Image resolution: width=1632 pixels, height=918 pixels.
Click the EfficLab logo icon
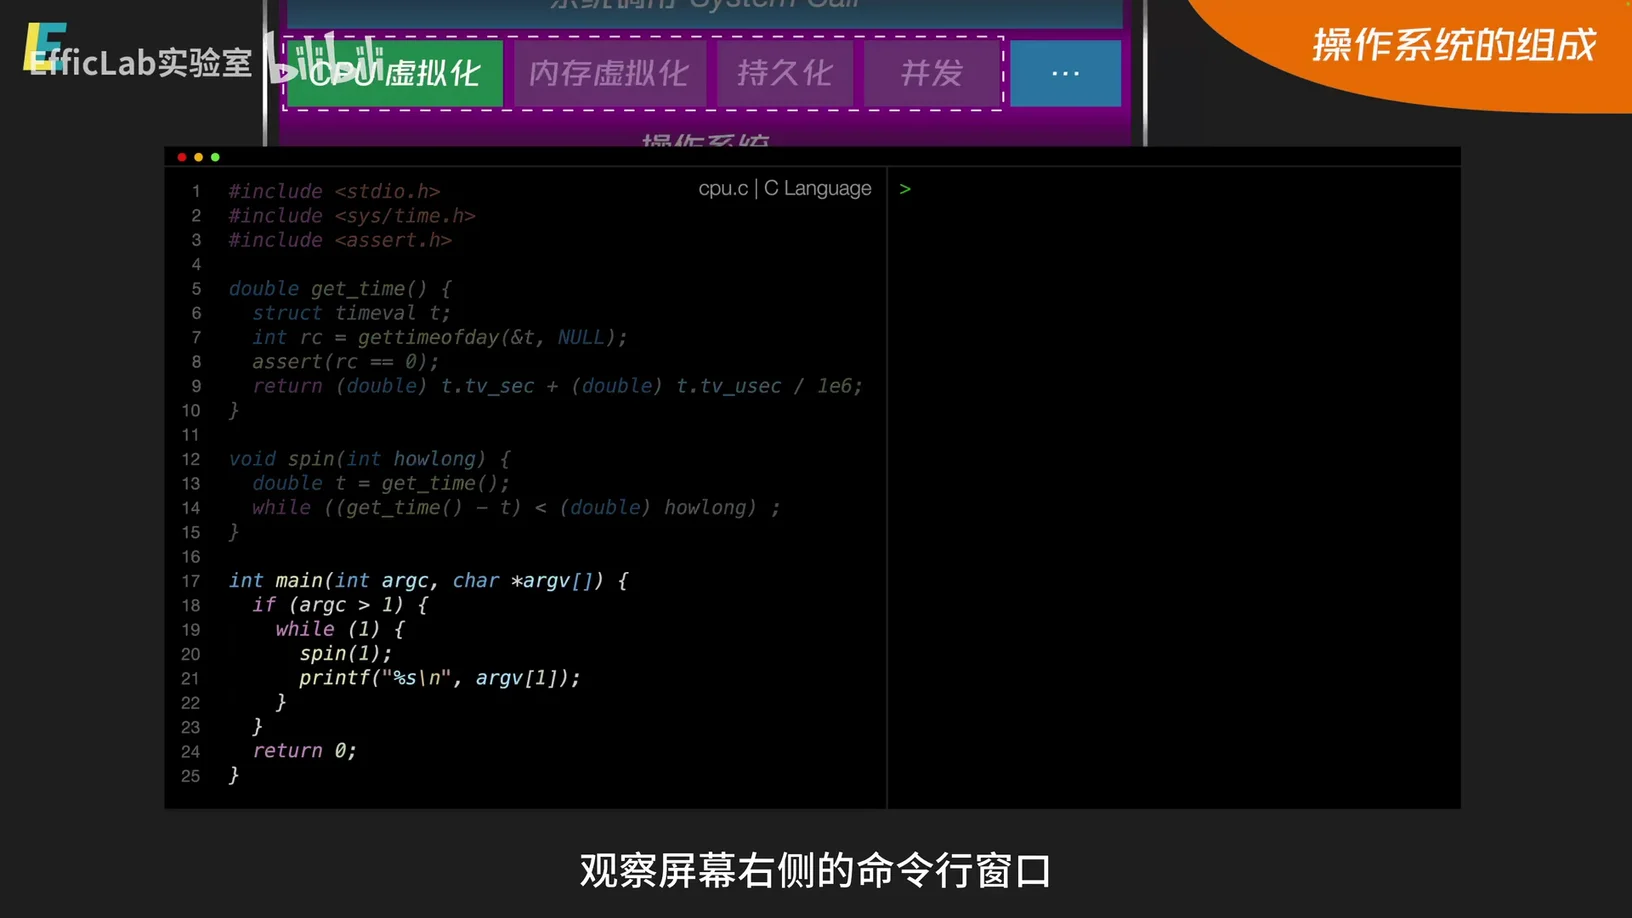coord(44,46)
